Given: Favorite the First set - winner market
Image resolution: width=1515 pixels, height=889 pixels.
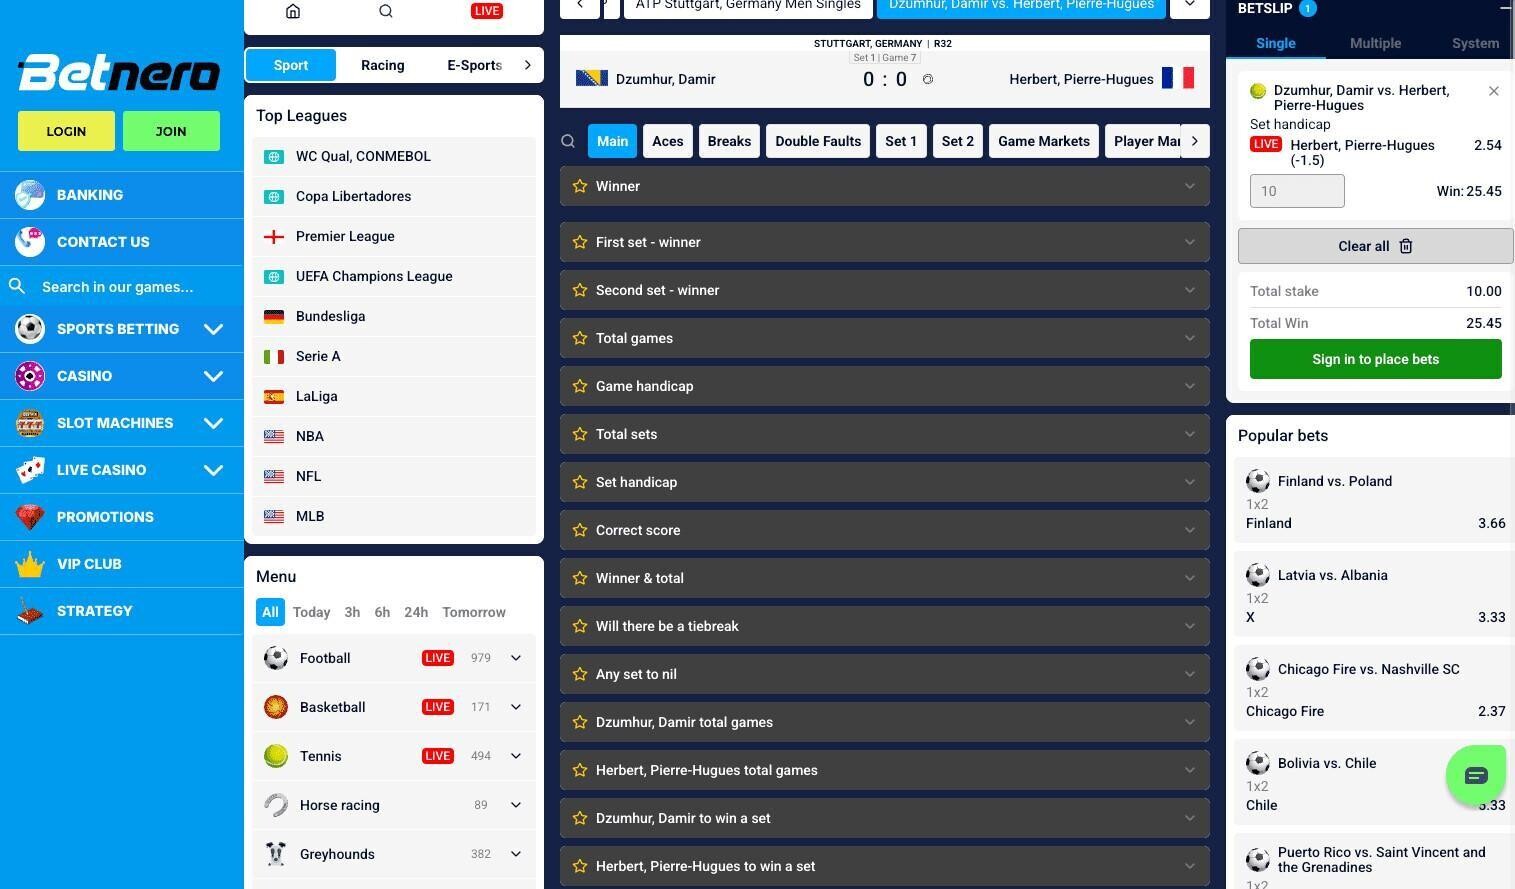Looking at the screenshot, I should click(579, 242).
